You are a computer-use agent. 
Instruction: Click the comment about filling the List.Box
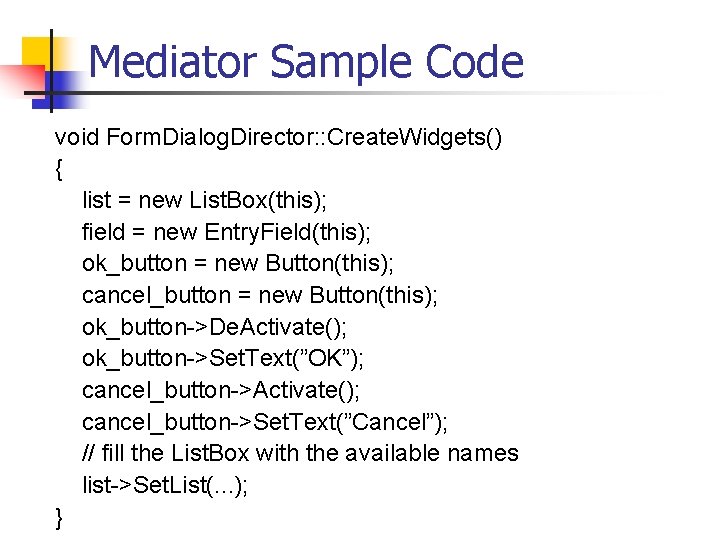[x=300, y=453]
